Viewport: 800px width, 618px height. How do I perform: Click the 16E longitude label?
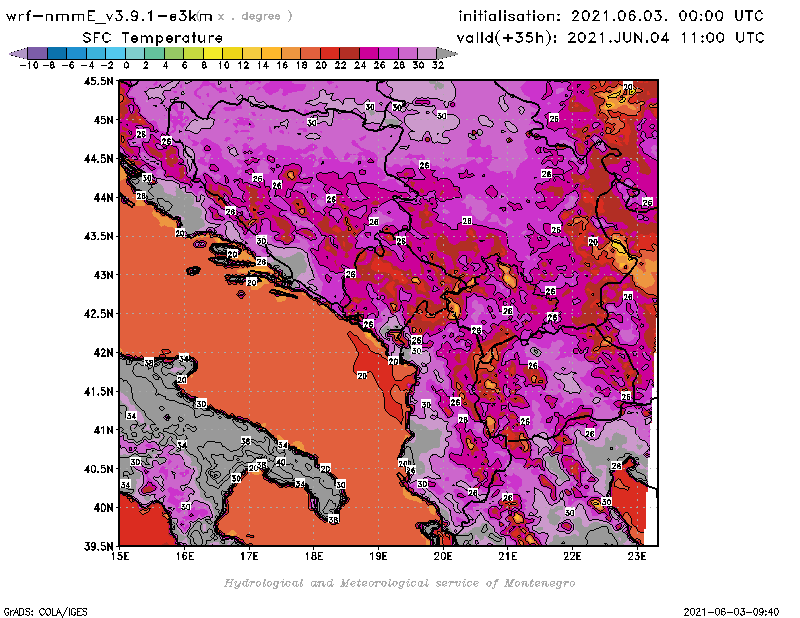tap(185, 556)
